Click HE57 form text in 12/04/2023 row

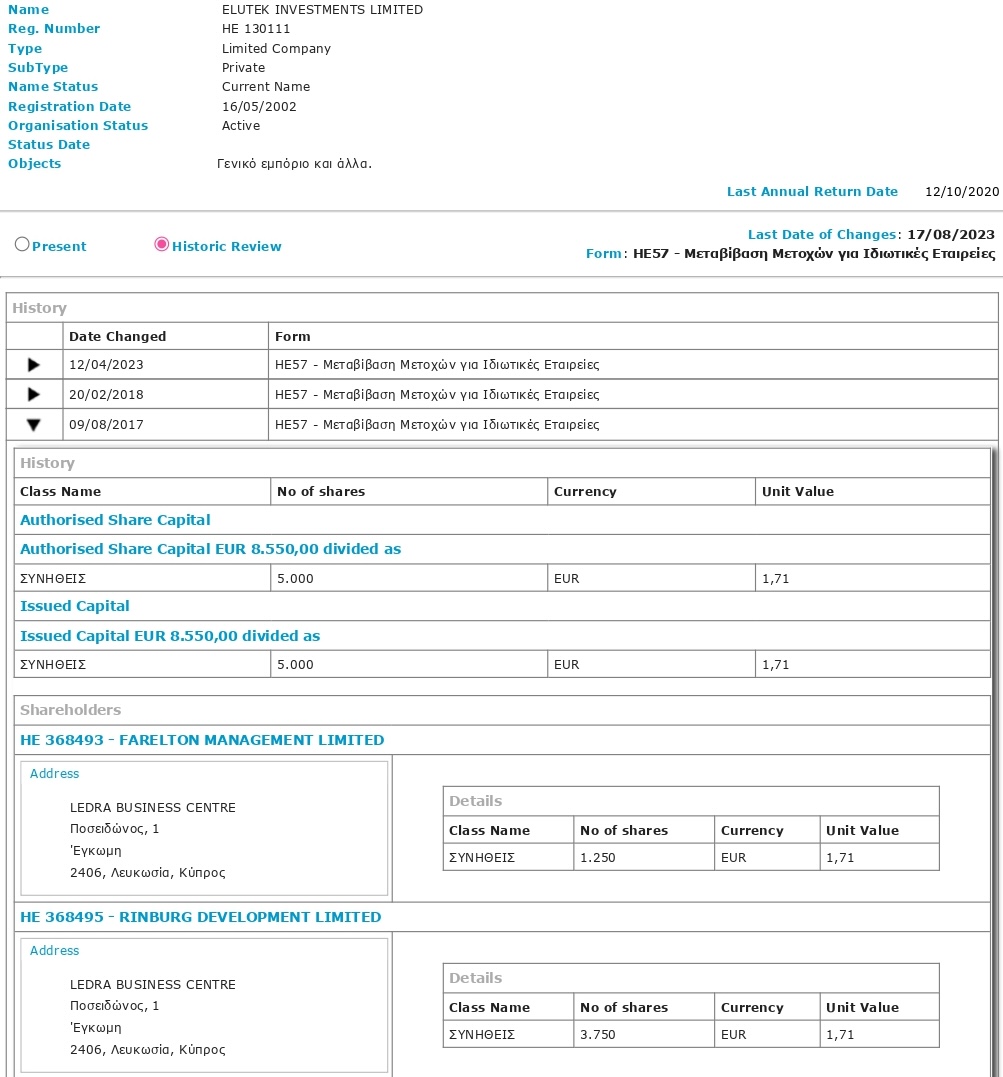click(x=437, y=365)
